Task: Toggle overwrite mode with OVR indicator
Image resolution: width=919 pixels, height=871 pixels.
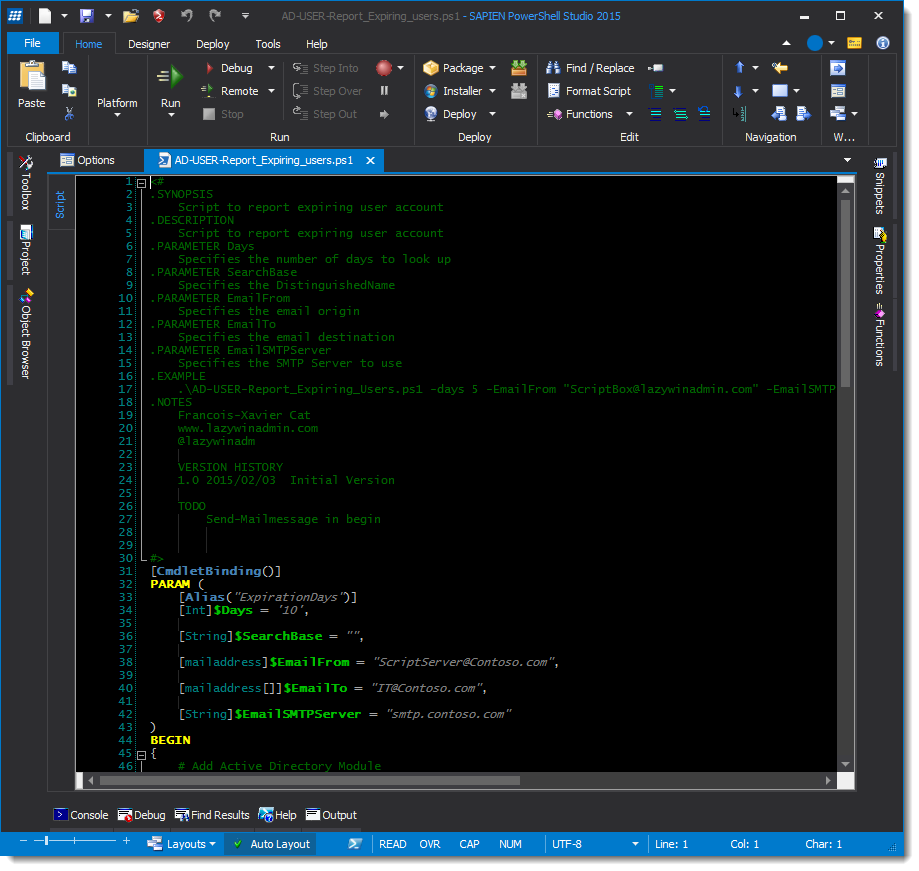Action: (429, 844)
